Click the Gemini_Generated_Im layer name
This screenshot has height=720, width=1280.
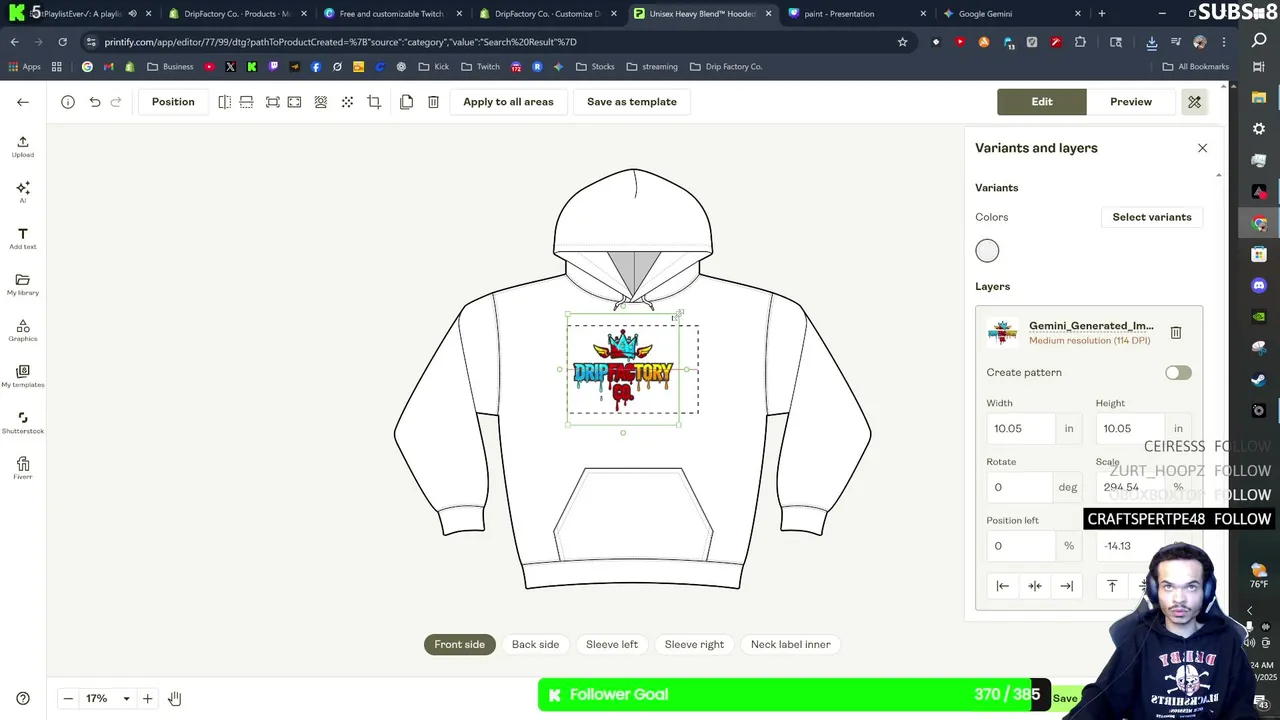click(x=1091, y=326)
